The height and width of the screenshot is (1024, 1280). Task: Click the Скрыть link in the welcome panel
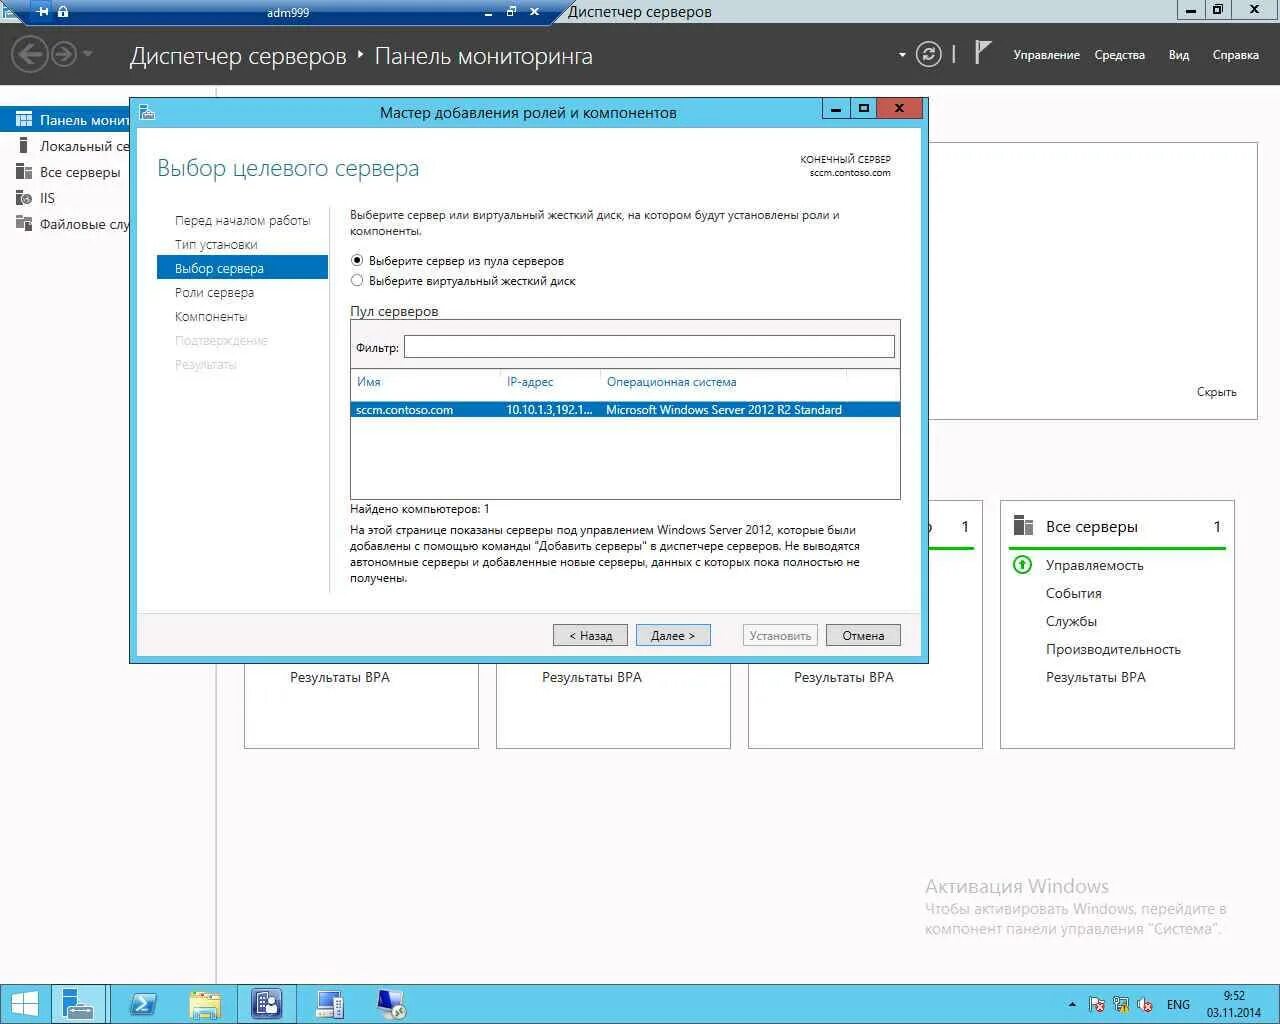(1216, 392)
